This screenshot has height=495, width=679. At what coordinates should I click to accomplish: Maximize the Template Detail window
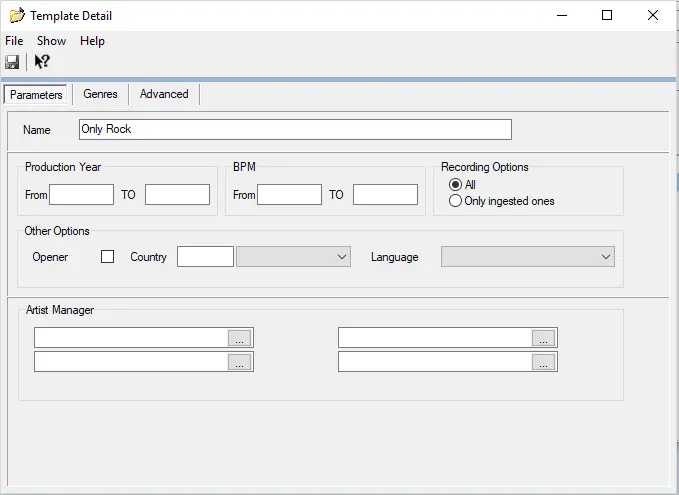click(x=607, y=16)
